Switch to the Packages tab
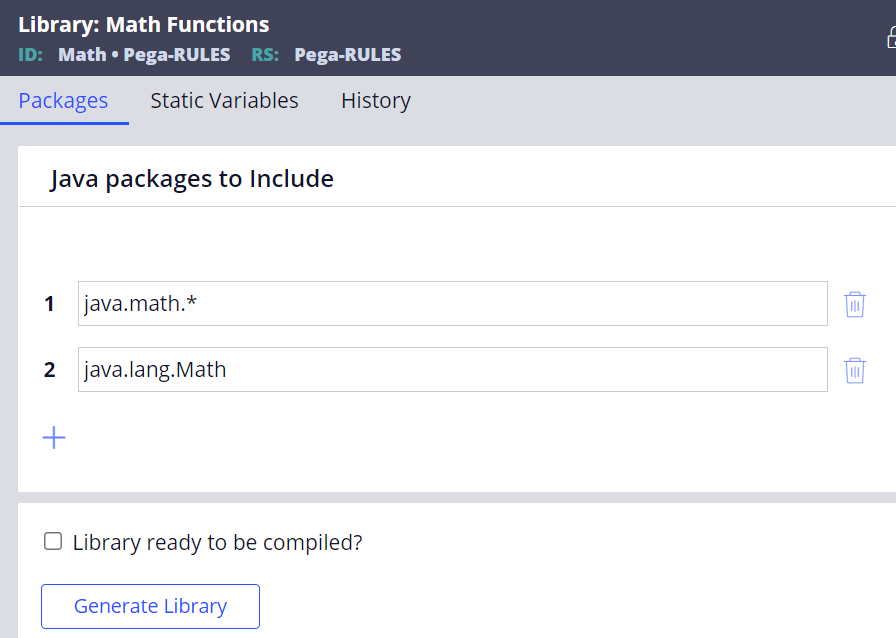Viewport: 896px width, 638px height. pos(63,101)
